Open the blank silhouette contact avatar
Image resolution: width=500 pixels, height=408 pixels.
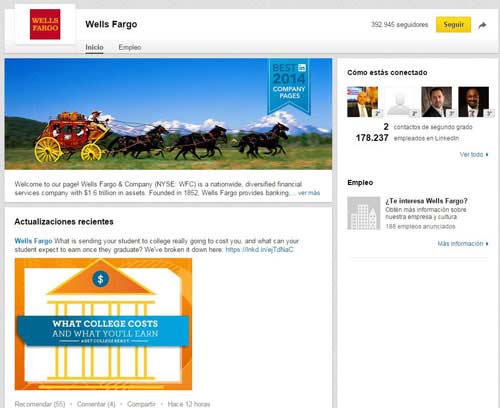point(400,102)
